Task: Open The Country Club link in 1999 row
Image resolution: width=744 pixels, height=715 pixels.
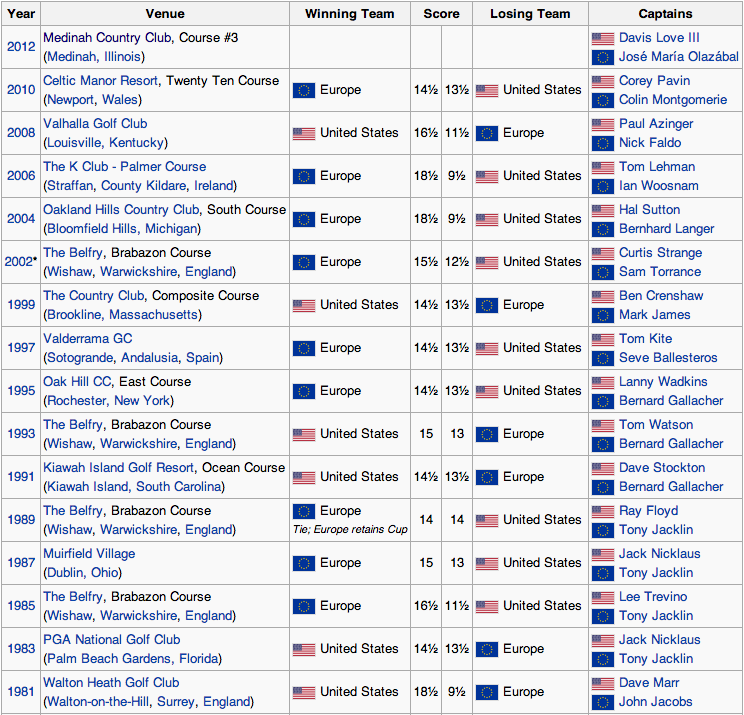Action: click(94, 296)
